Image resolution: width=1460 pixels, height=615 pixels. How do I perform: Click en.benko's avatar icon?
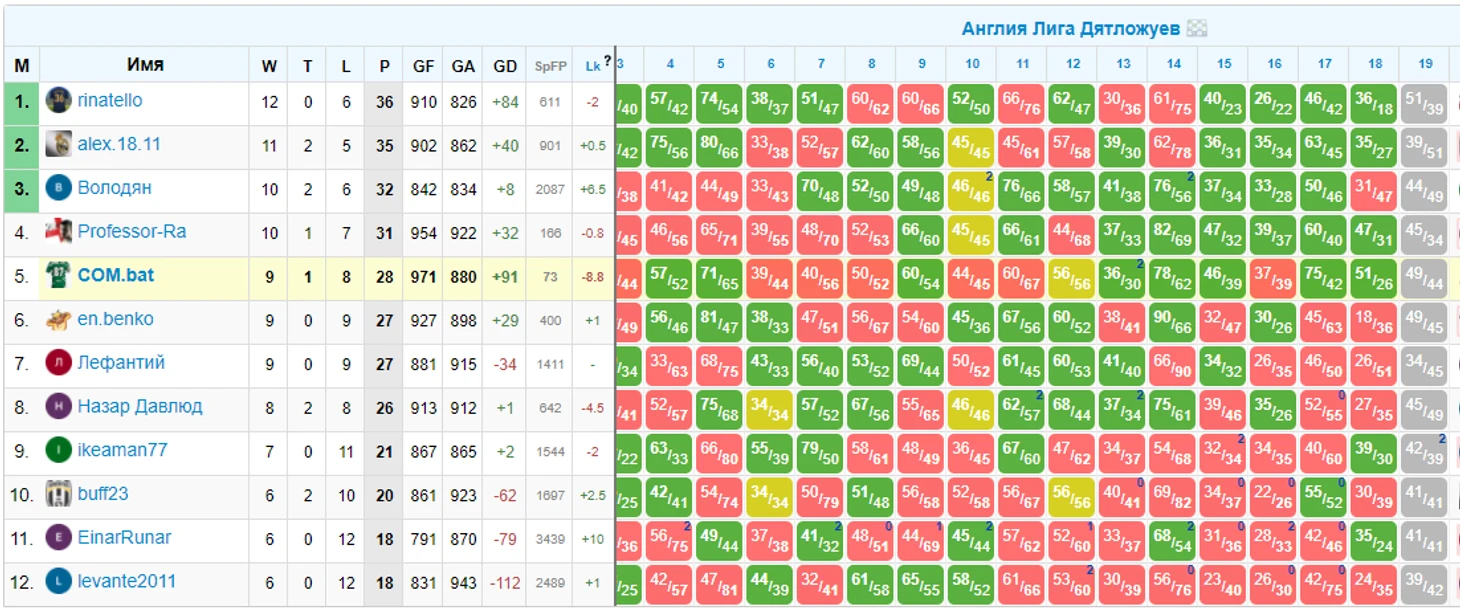click(x=58, y=320)
